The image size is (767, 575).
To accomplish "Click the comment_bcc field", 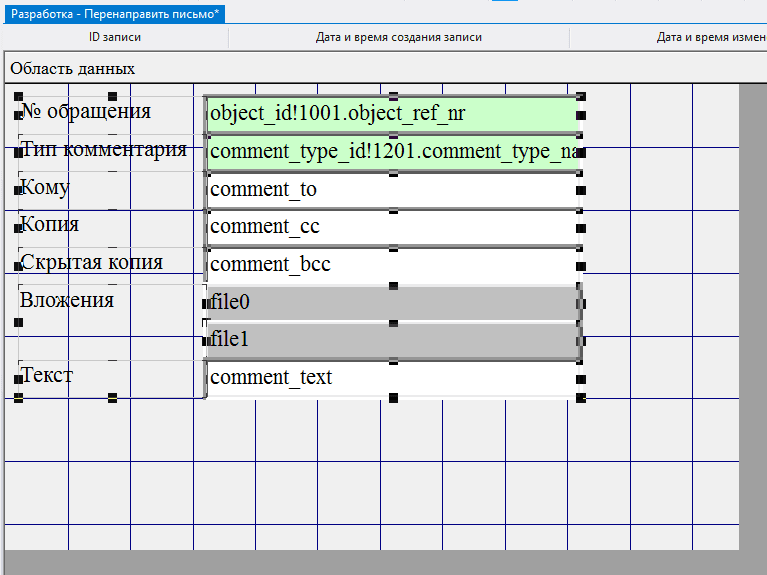I will [392, 265].
